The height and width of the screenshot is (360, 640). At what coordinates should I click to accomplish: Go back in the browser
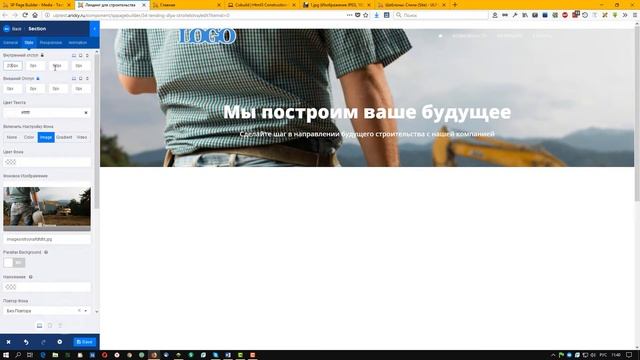pos(5,15)
